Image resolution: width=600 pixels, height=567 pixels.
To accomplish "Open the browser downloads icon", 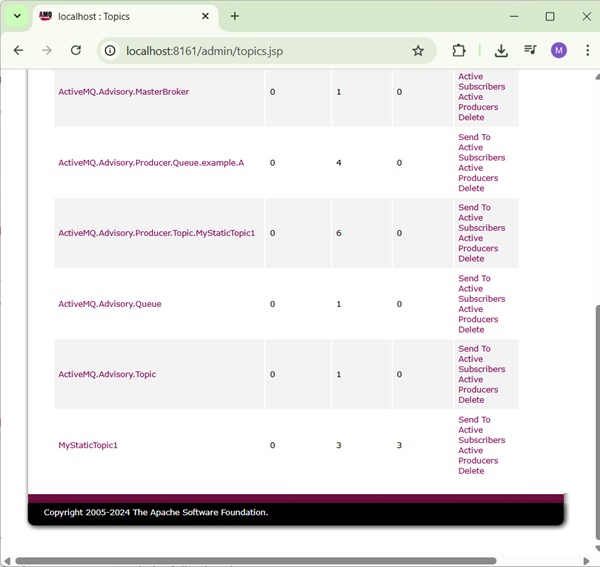I will point(501,51).
